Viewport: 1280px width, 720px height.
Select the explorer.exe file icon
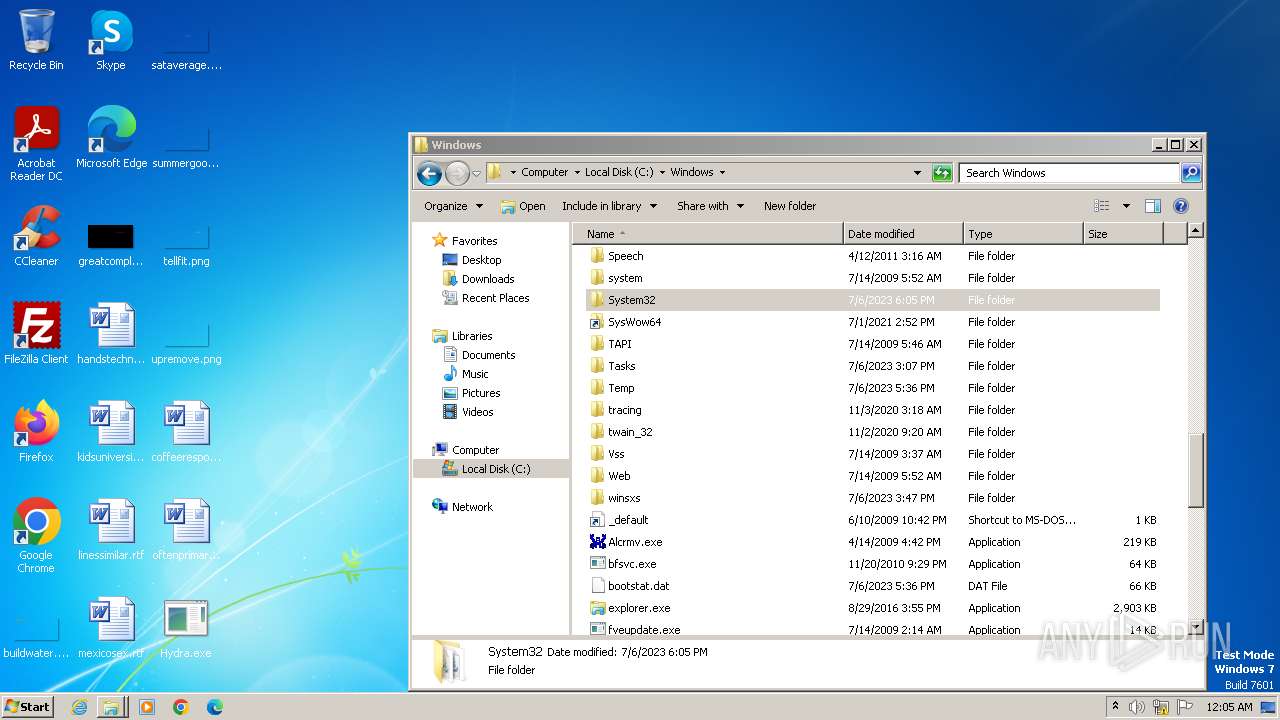598,608
